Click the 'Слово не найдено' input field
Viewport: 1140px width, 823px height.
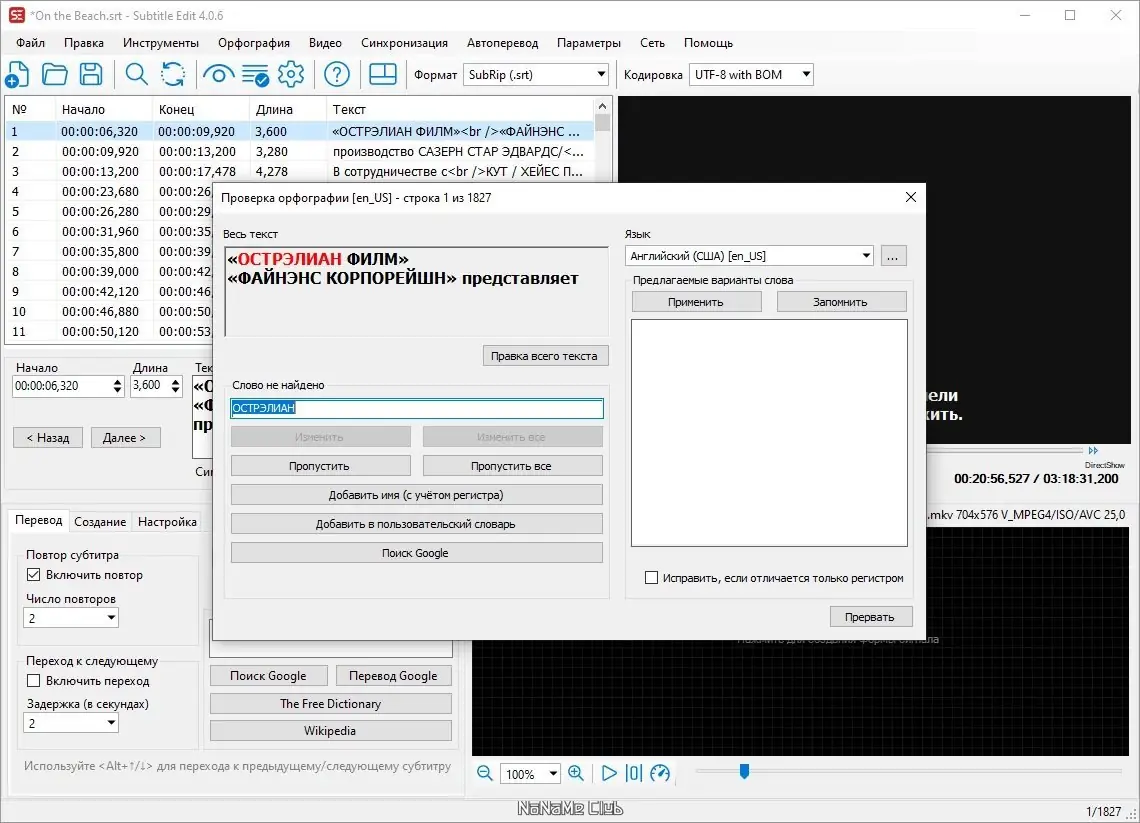tap(417, 408)
